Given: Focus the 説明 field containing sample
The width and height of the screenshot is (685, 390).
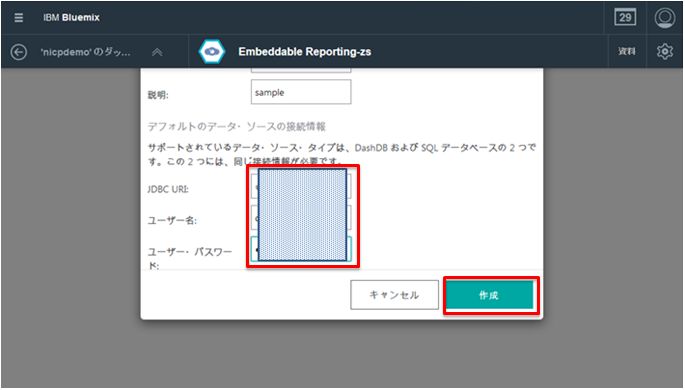Looking at the screenshot, I should click(301, 92).
